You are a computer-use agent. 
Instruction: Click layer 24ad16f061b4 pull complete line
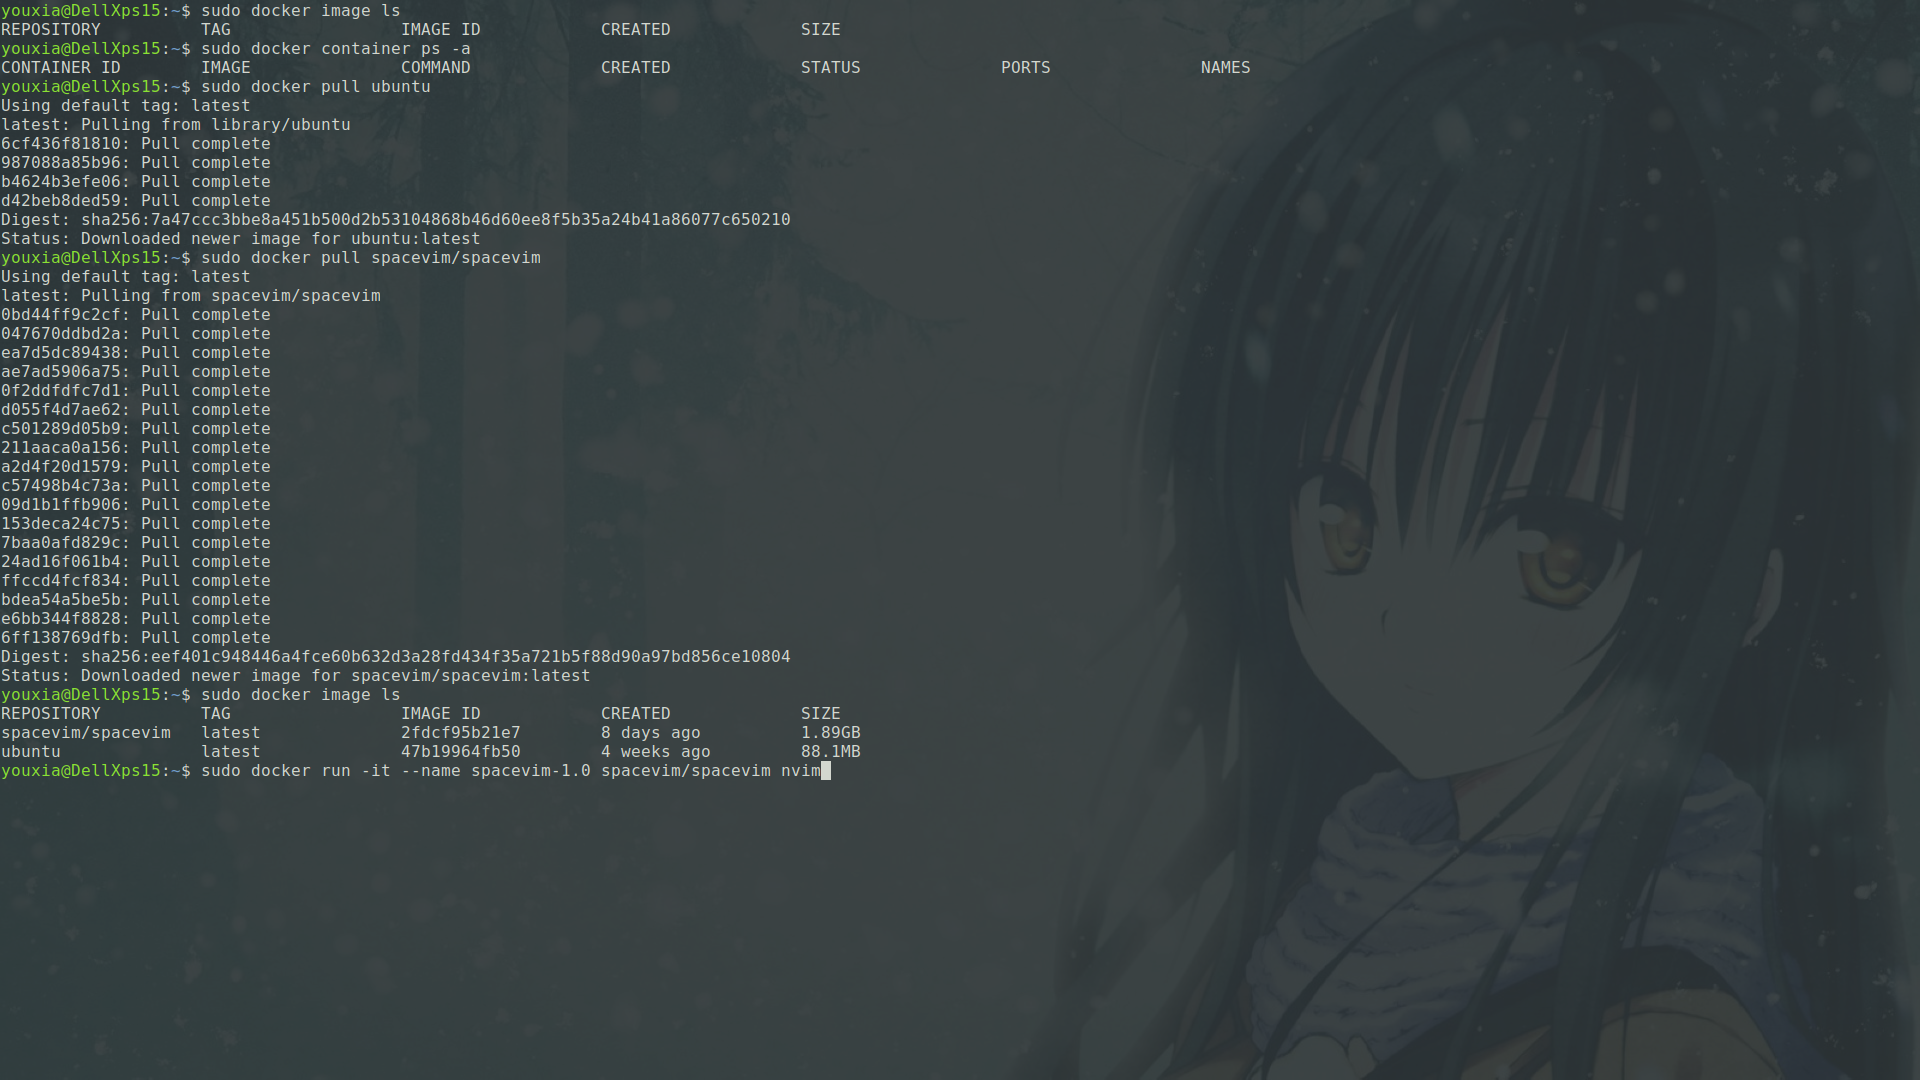pos(136,562)
